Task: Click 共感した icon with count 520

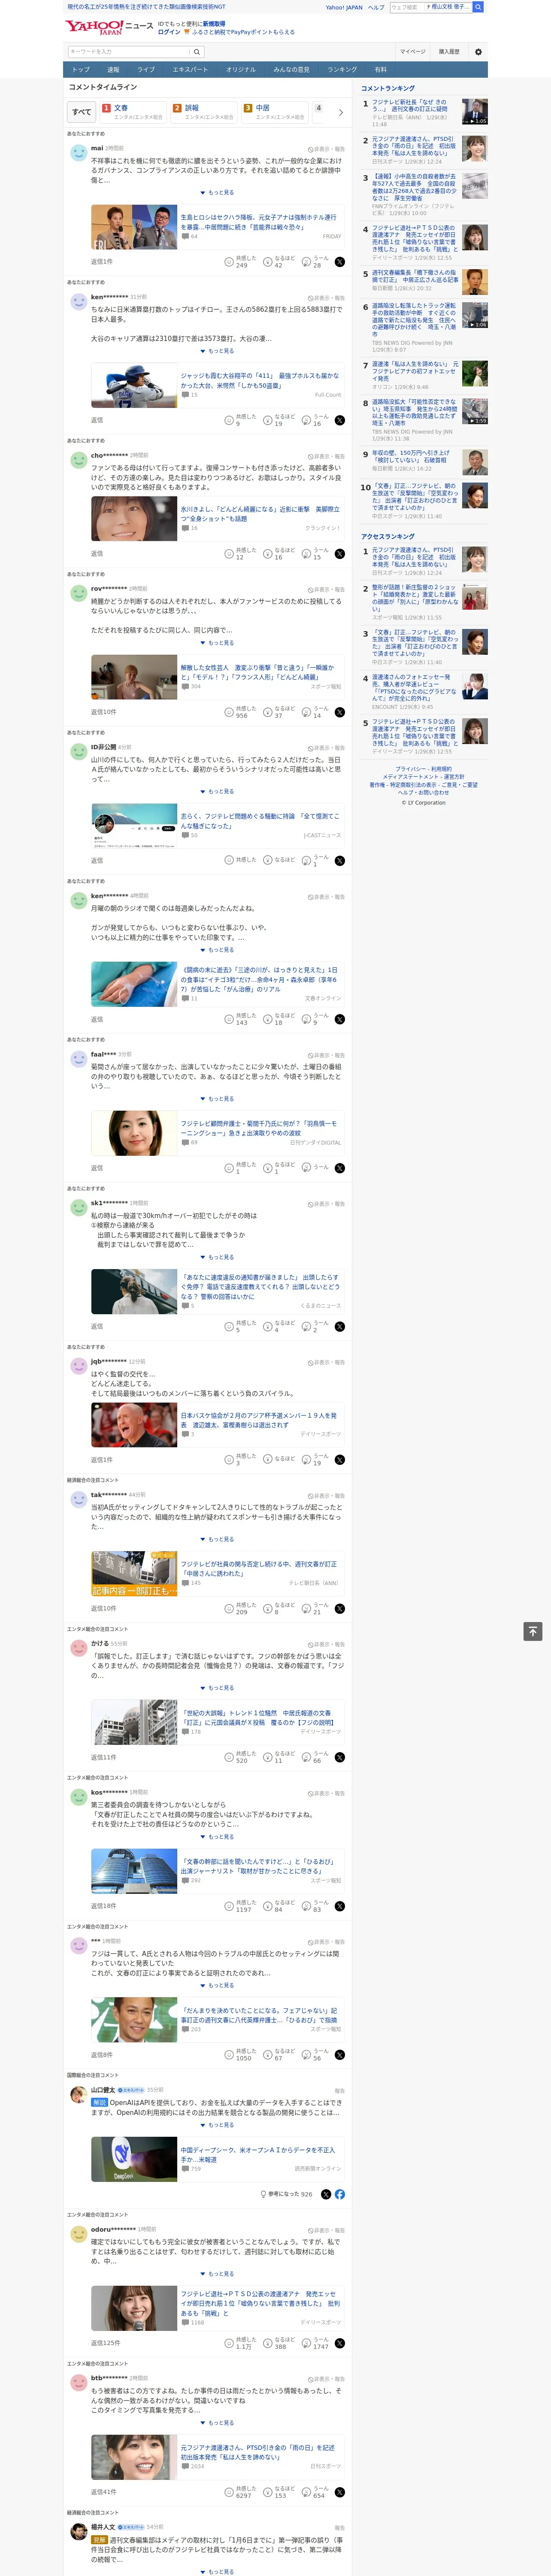Action: point(230,1757)
